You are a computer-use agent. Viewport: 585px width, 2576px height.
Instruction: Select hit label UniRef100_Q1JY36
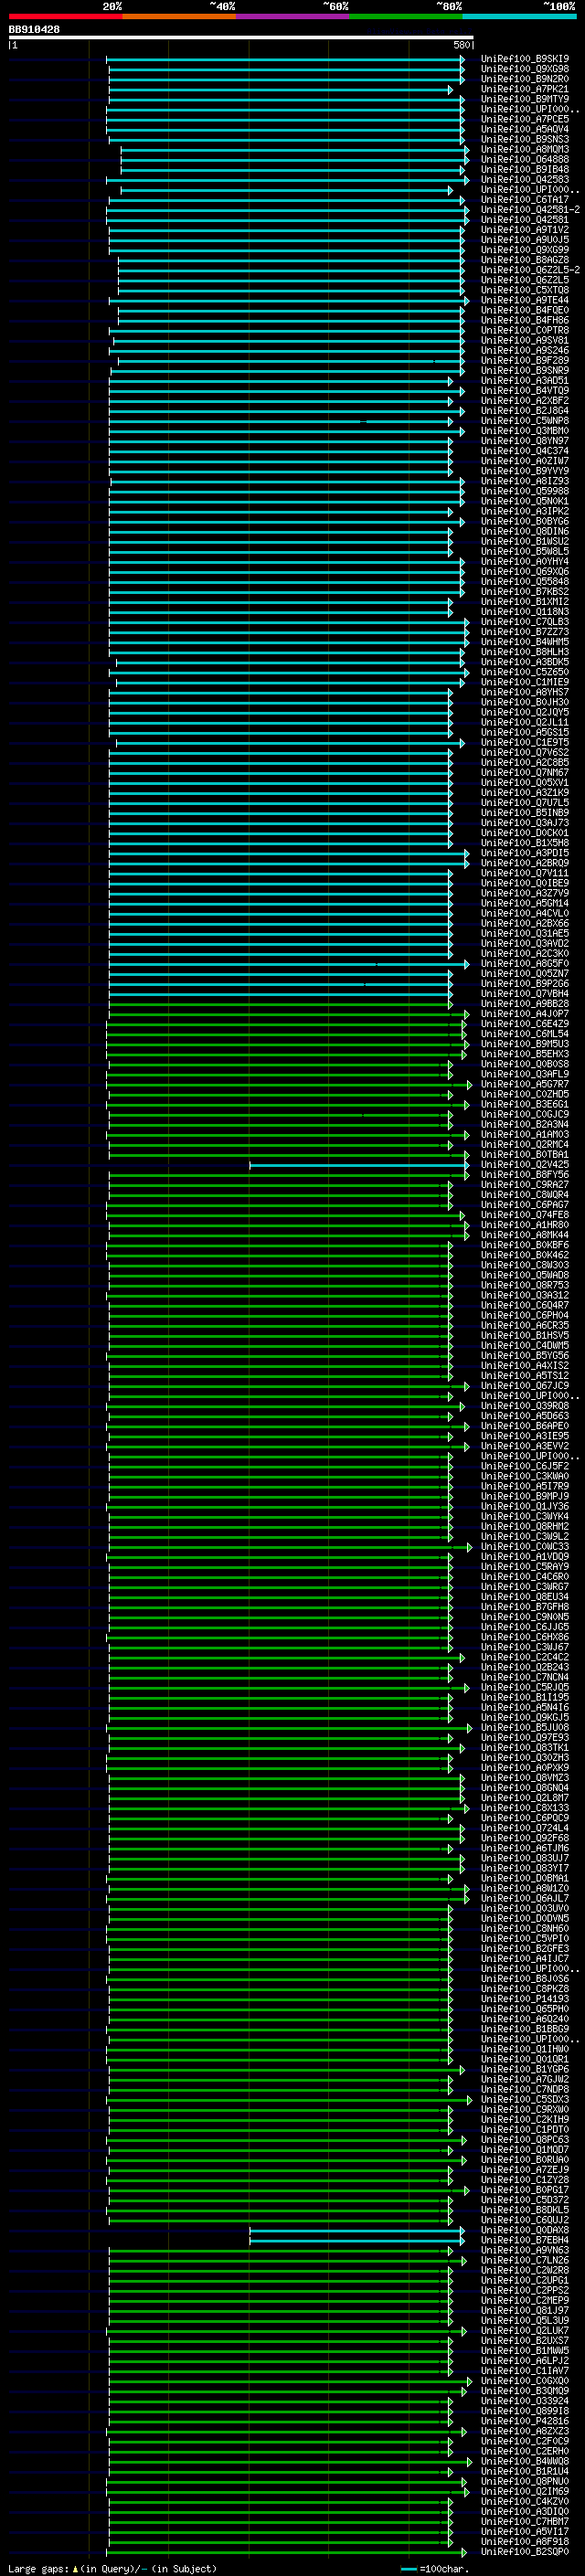pyautogui.click(x=524, y=1506)
